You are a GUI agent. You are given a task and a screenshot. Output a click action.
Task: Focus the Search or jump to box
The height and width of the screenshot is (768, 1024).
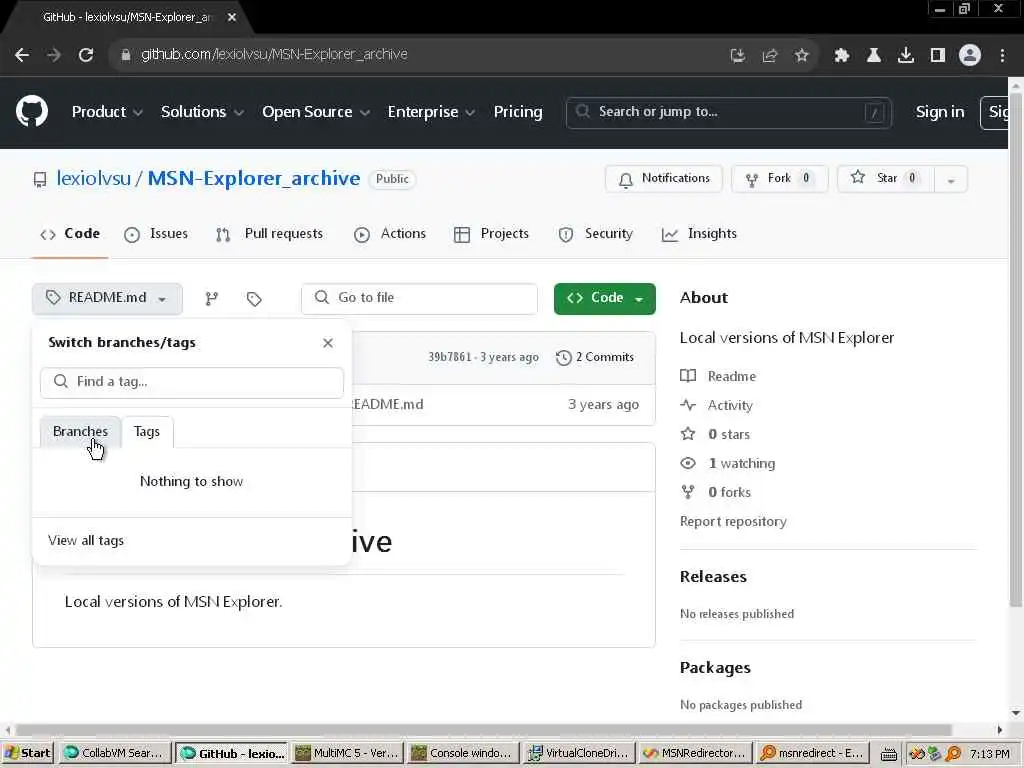coord(729,113)
